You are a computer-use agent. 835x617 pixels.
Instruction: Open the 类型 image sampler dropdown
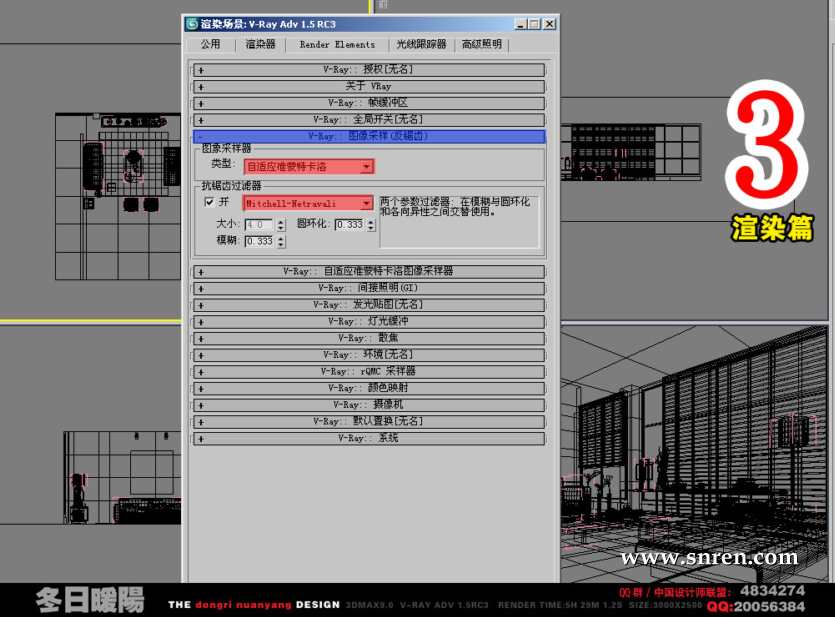coord(309,167)
